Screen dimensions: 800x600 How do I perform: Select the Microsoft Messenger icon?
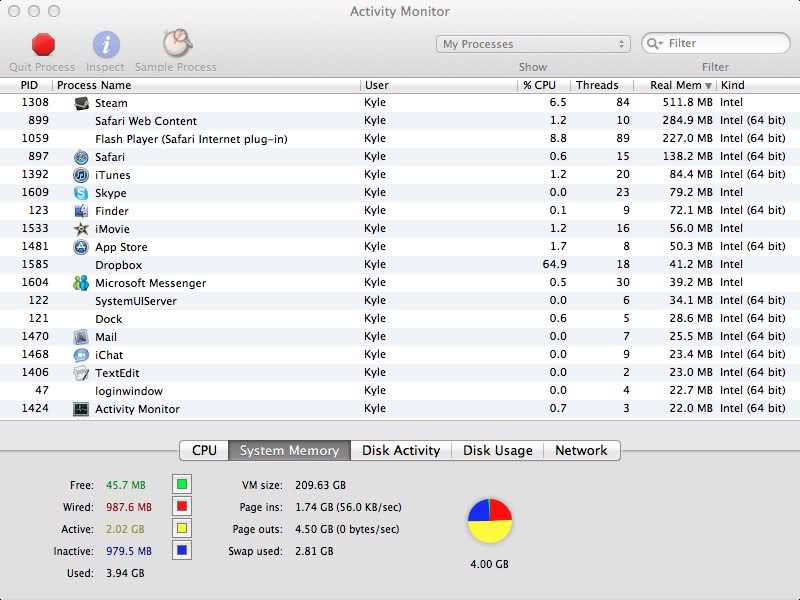[81, 283]
